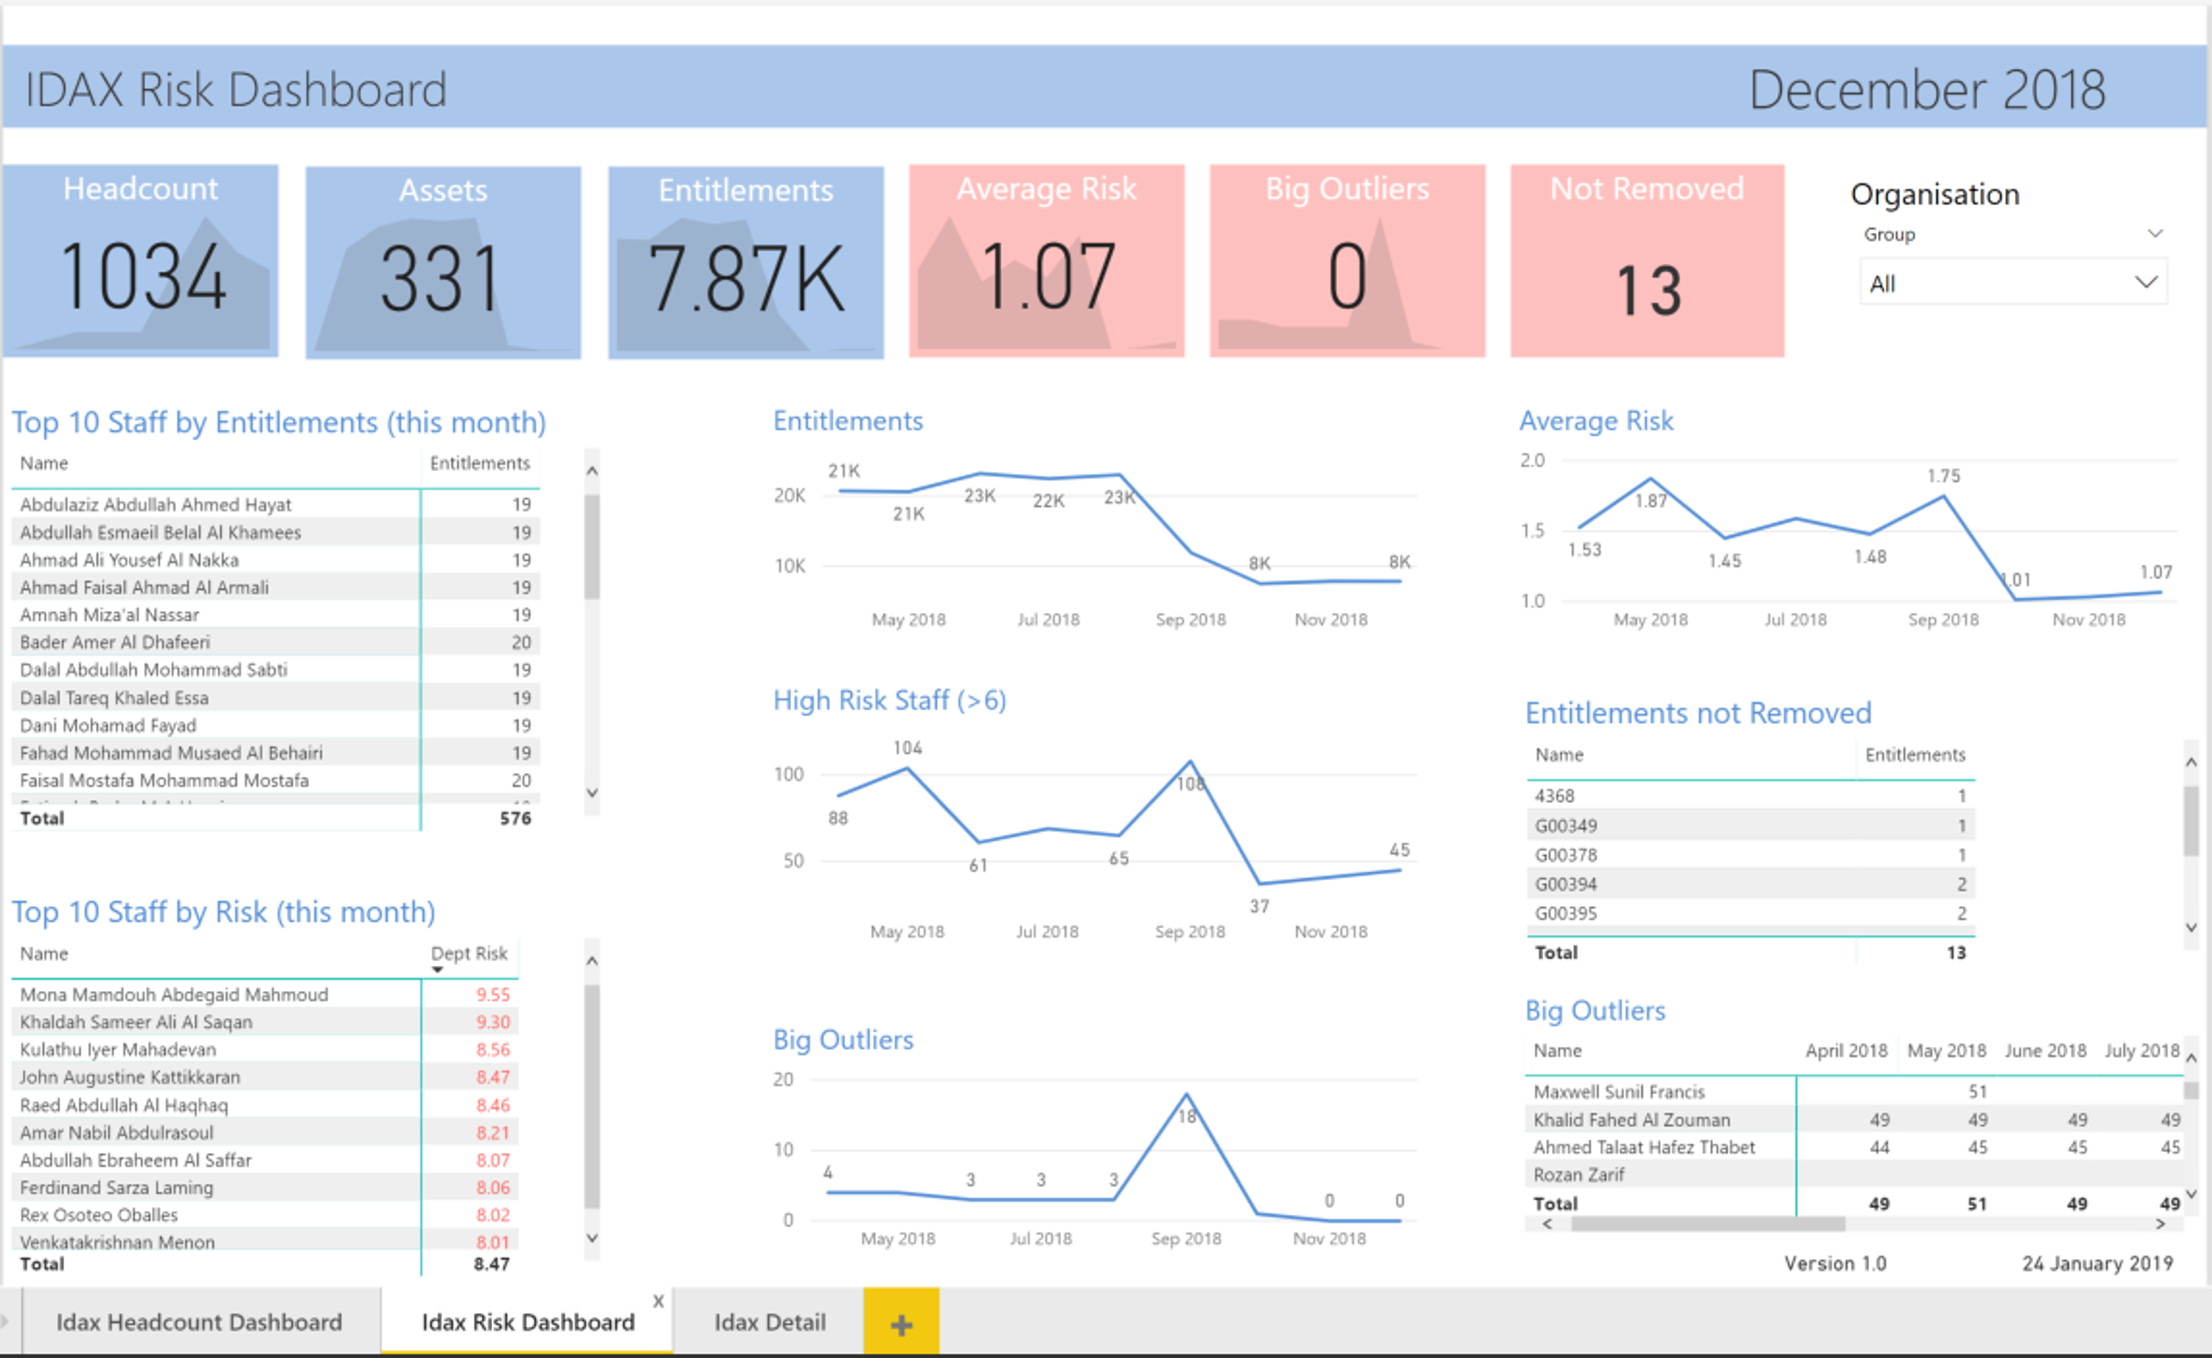Open the Organisation All dropdown
This screenshot has height=1358, width=2212.
[2012, 283]
